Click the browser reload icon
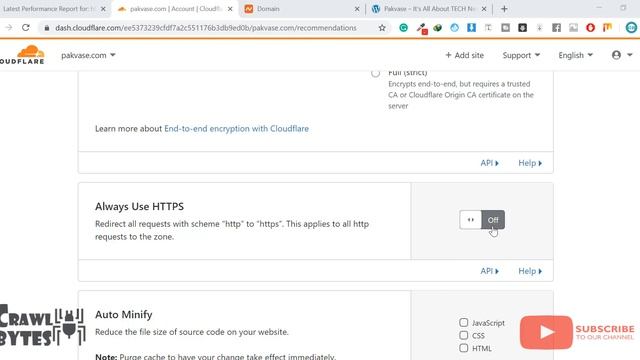 (x=26, y=28)
